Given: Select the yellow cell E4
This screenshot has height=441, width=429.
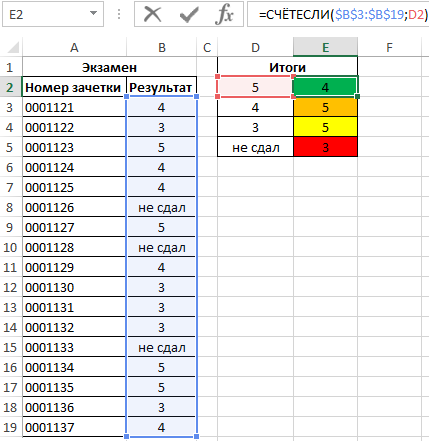Looking at the screenshot, I should 325,127.
